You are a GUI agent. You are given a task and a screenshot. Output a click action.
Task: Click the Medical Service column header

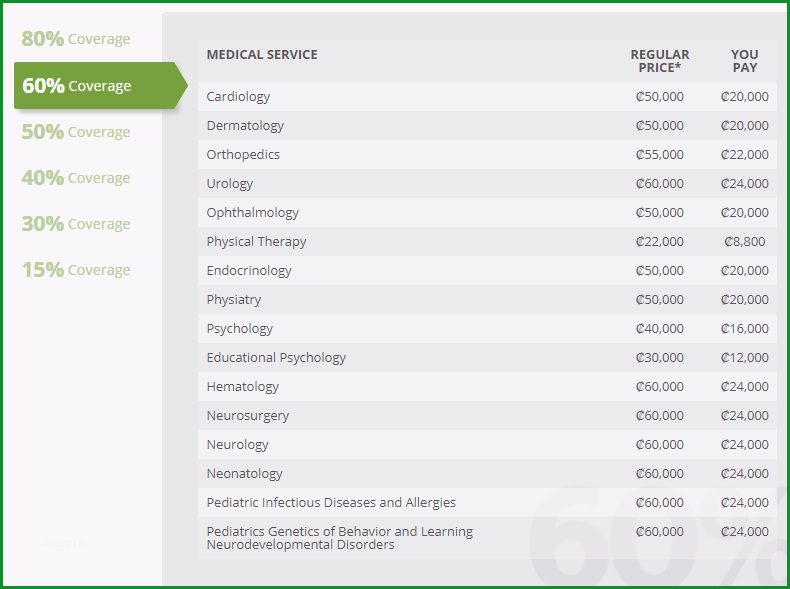point(262,54)
